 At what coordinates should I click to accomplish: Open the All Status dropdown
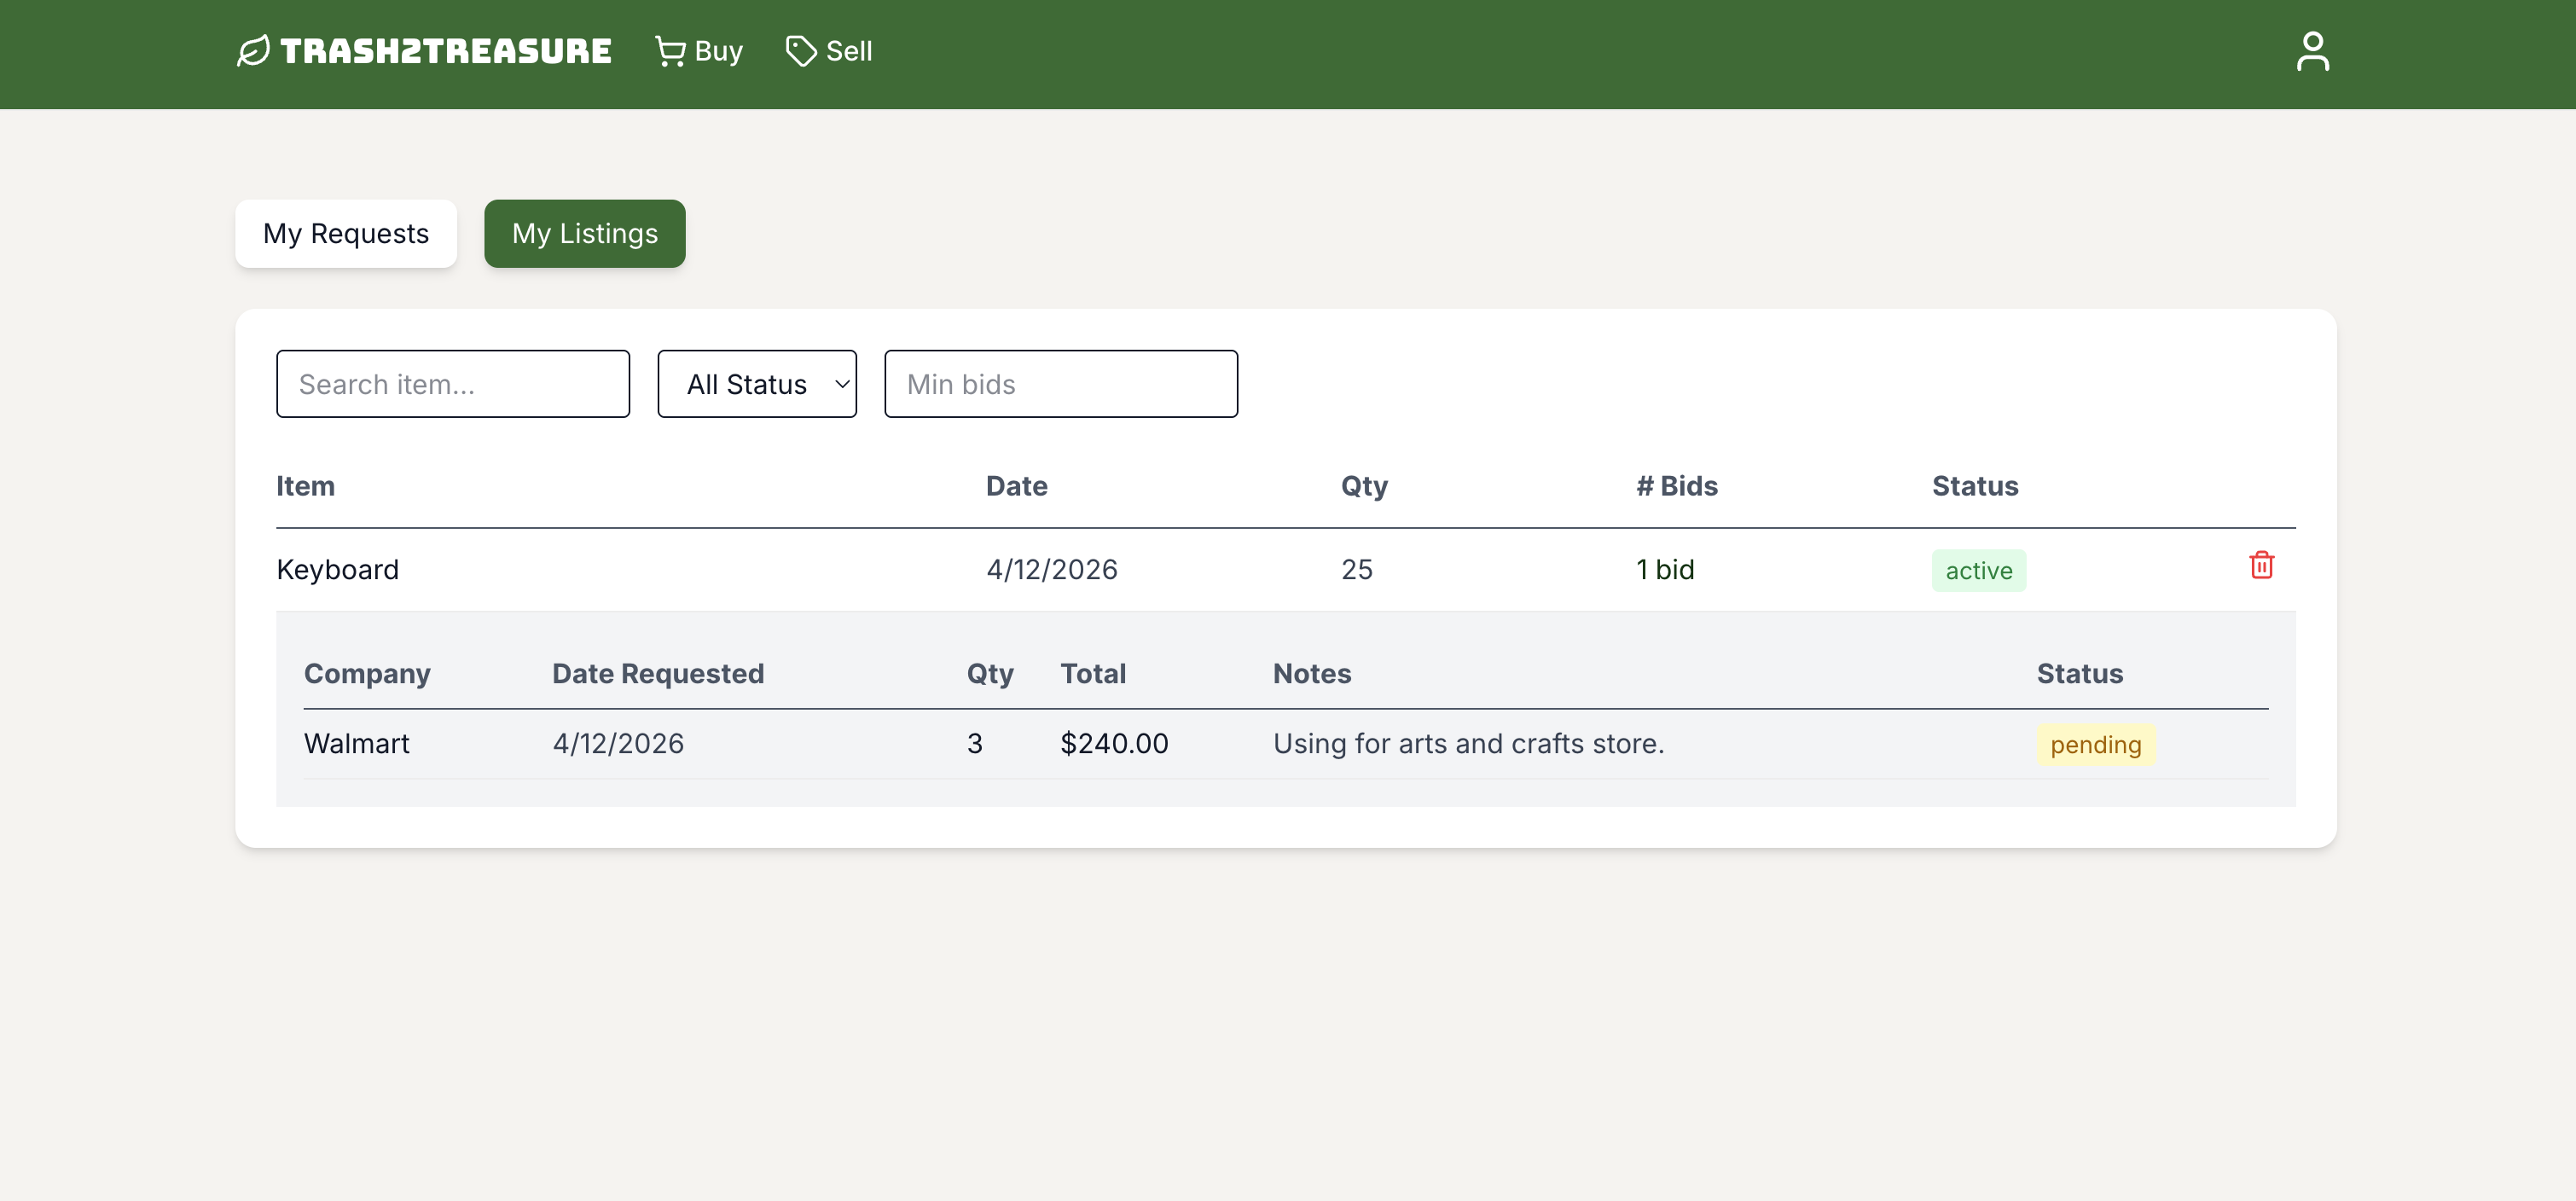tap(747, 384)
